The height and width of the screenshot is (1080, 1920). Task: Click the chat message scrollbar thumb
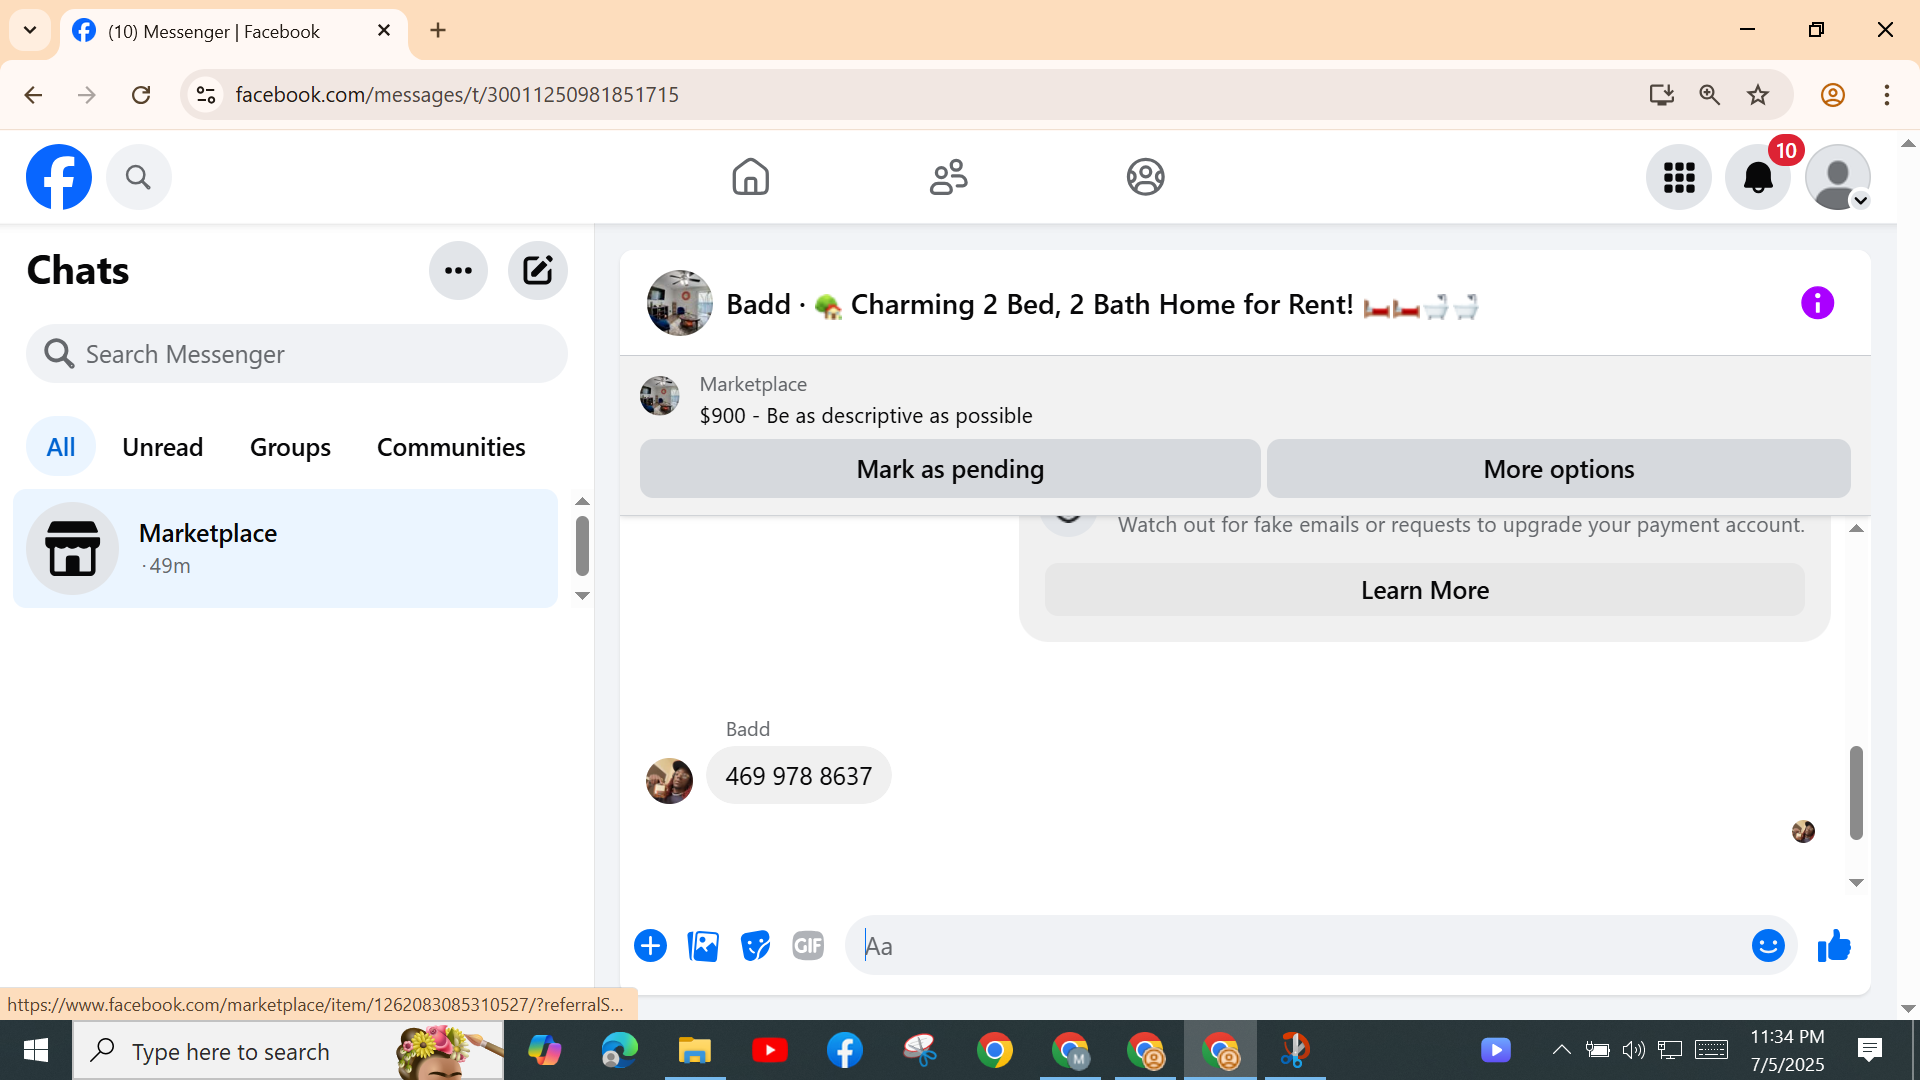point(1856,792)
